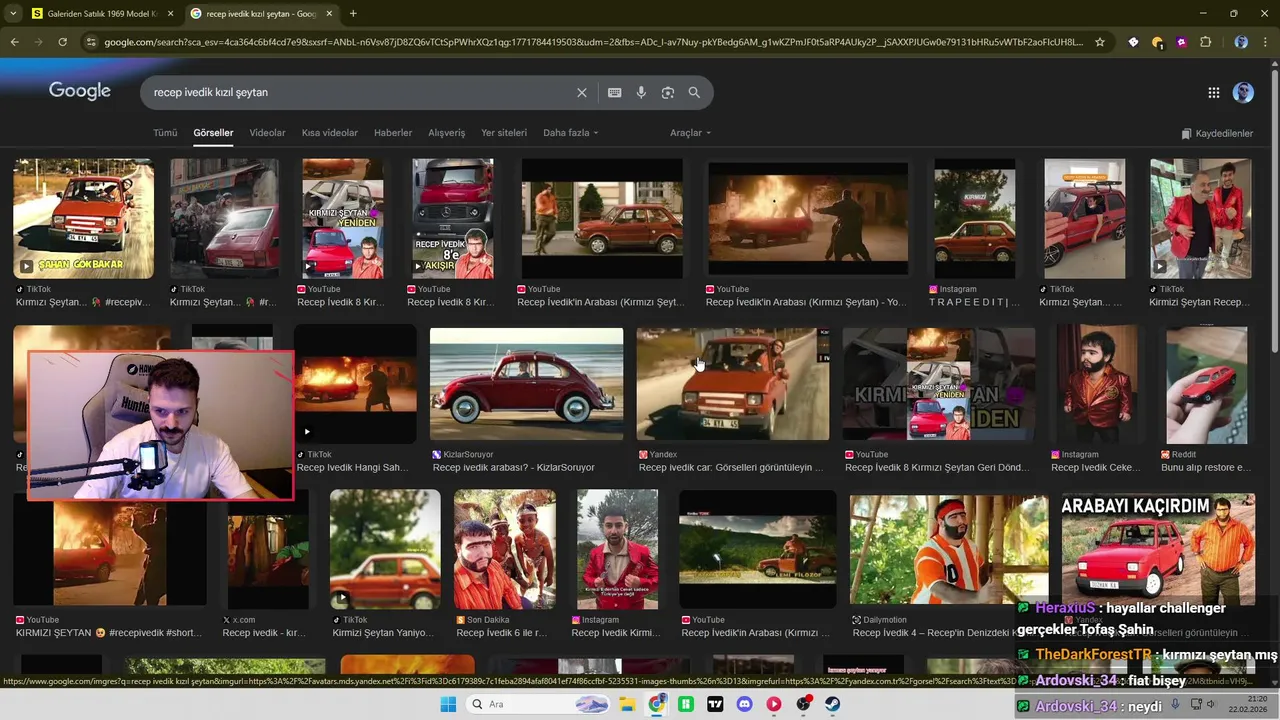Go back to the previous page
This screenshot has height=720, width=1280.
point(14,42)
